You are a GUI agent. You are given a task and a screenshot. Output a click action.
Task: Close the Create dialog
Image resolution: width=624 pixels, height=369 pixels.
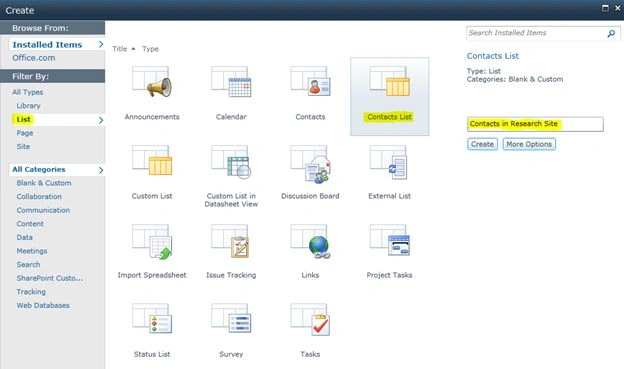618,8
